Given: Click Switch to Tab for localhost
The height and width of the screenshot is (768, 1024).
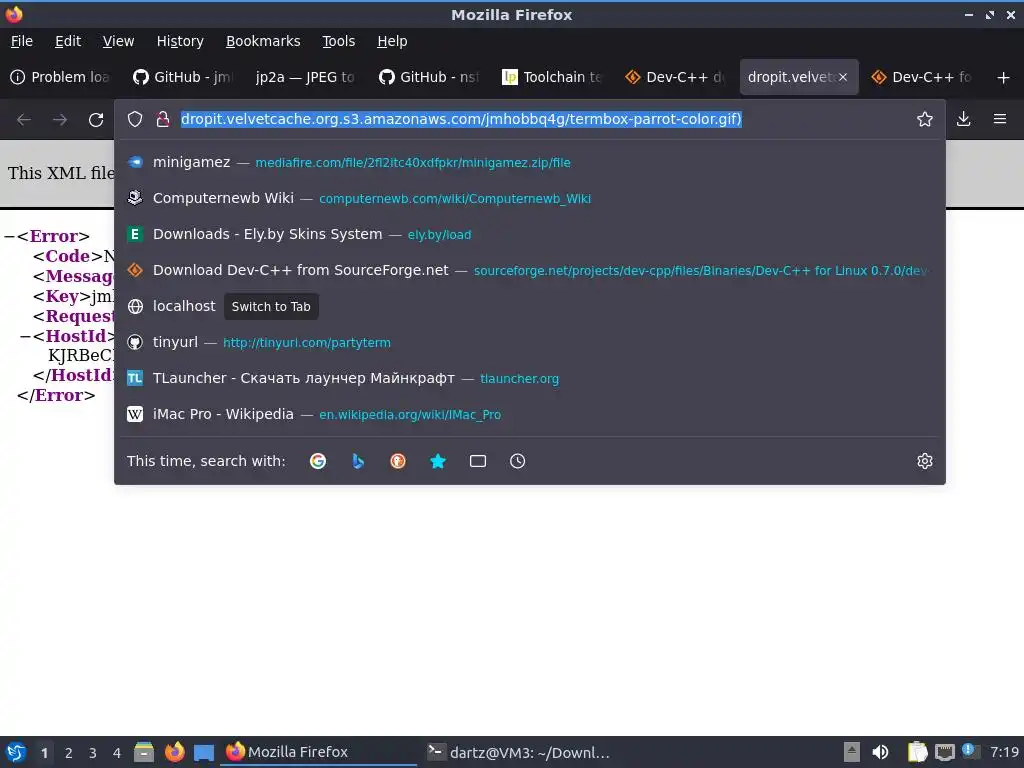Looking at the screenshot, I should click(271, 306).
